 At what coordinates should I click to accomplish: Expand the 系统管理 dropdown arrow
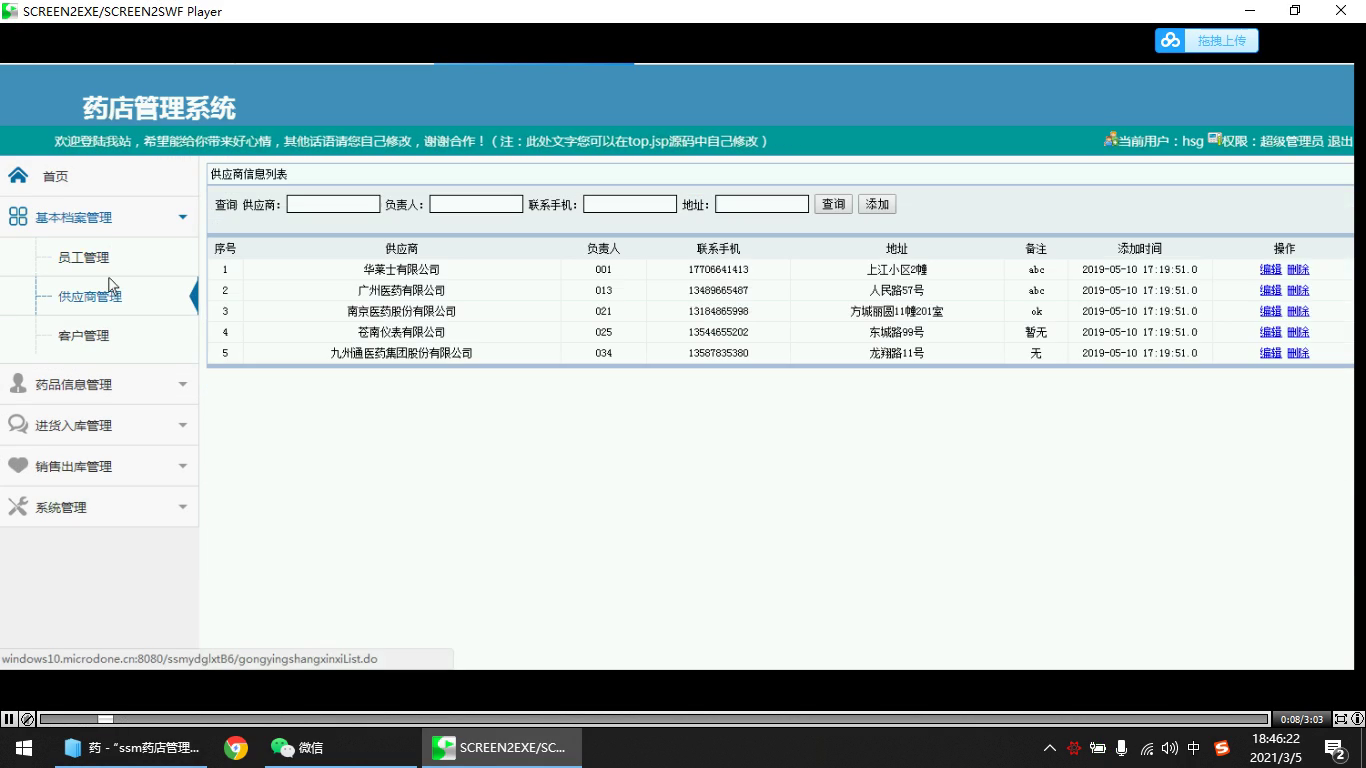pos(182,507)
